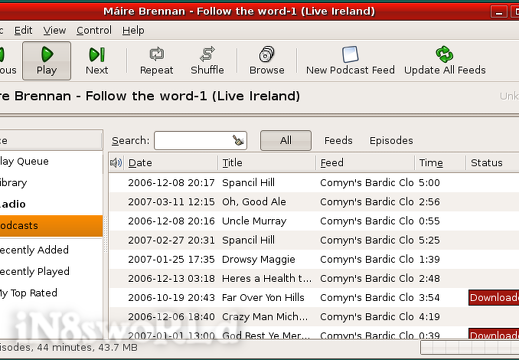The image size is (519, 360).
Task: Click the date 2007-01-25 17:35
Action: pos(171,259)
